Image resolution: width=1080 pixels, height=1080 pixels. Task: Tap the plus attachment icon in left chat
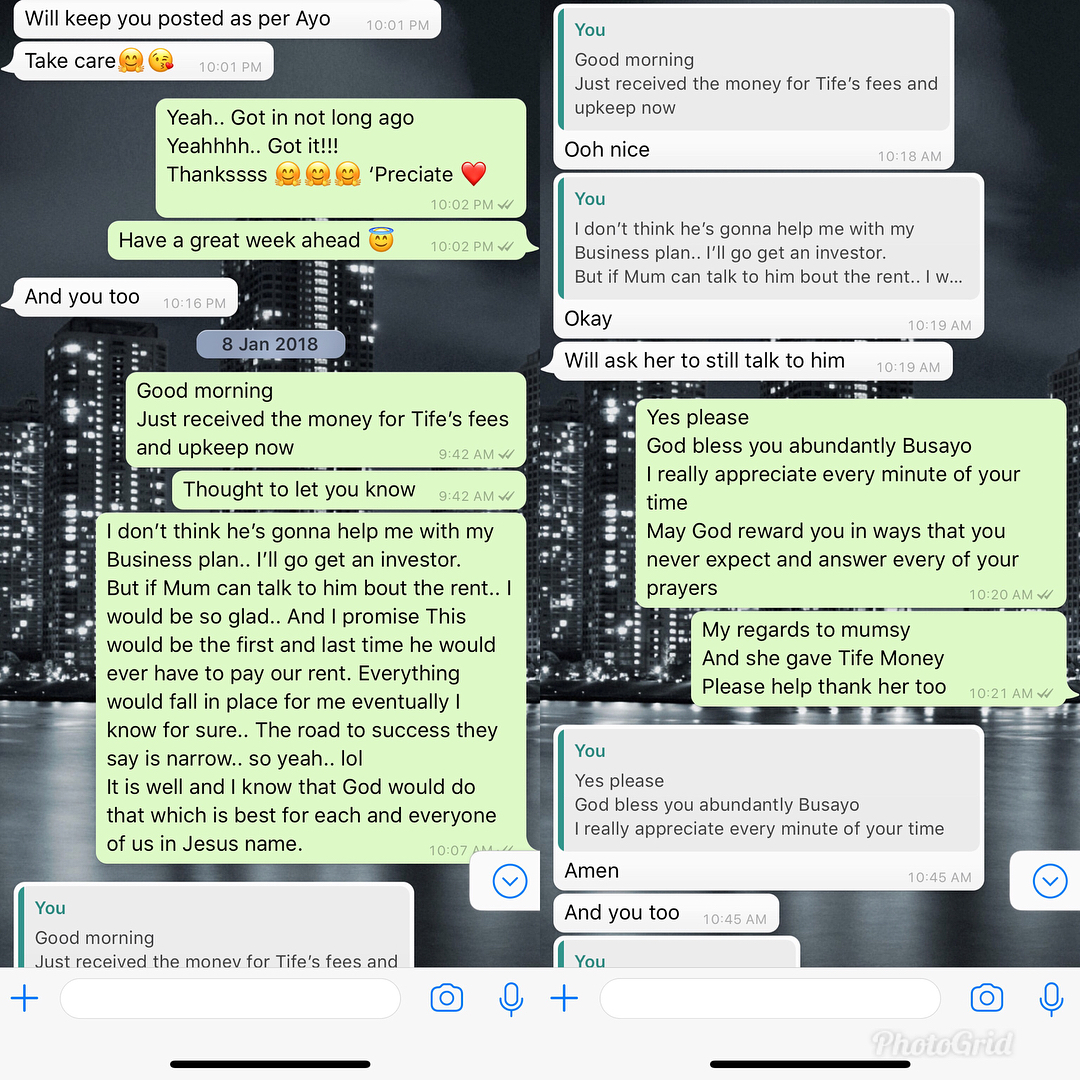click(25, 998)
